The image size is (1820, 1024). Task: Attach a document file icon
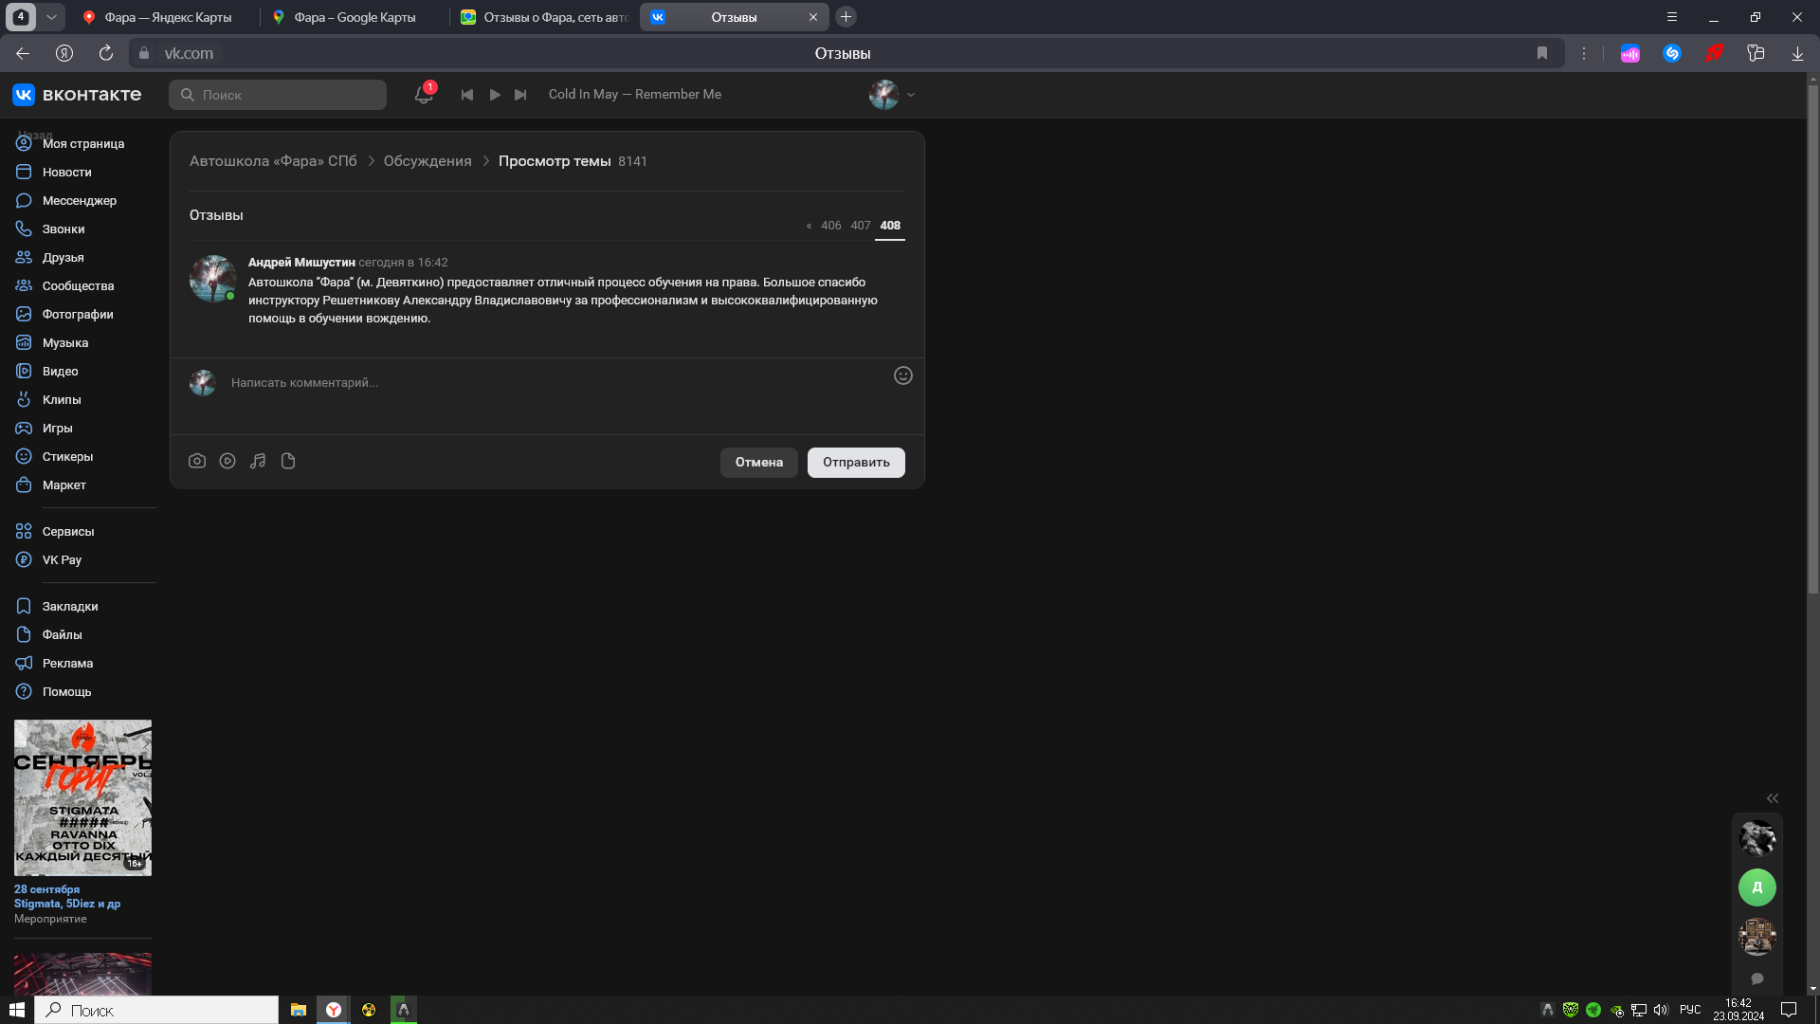[288, 461]
